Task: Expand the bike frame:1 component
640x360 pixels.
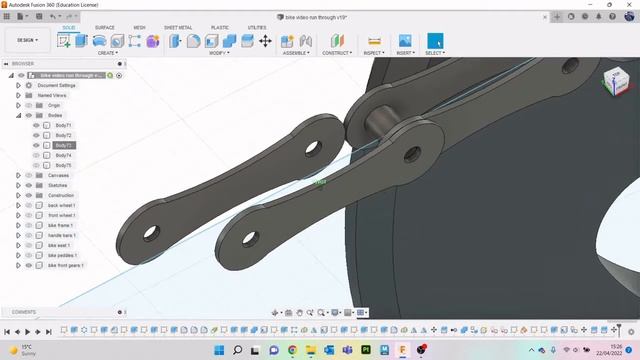Action: point(18,225)
